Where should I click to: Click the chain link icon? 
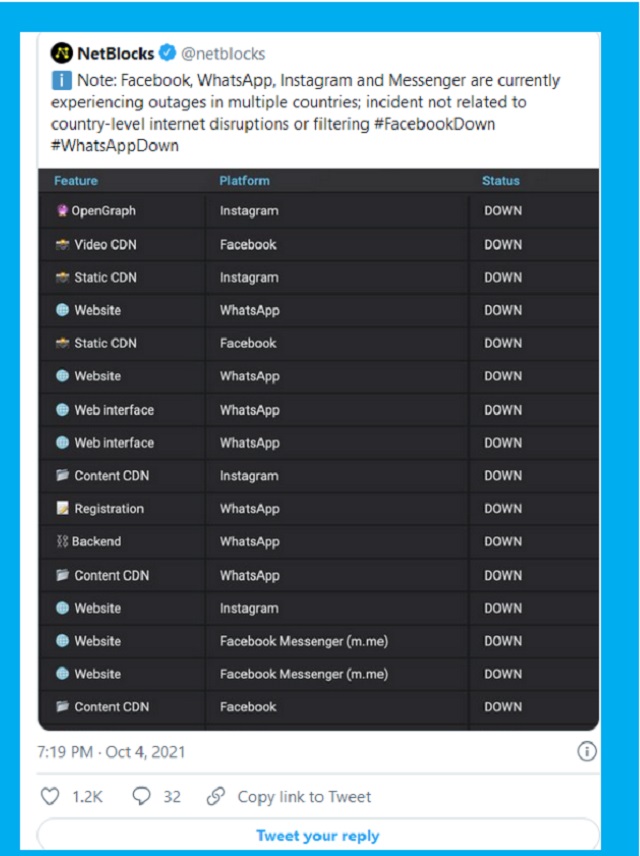point(215,796)
